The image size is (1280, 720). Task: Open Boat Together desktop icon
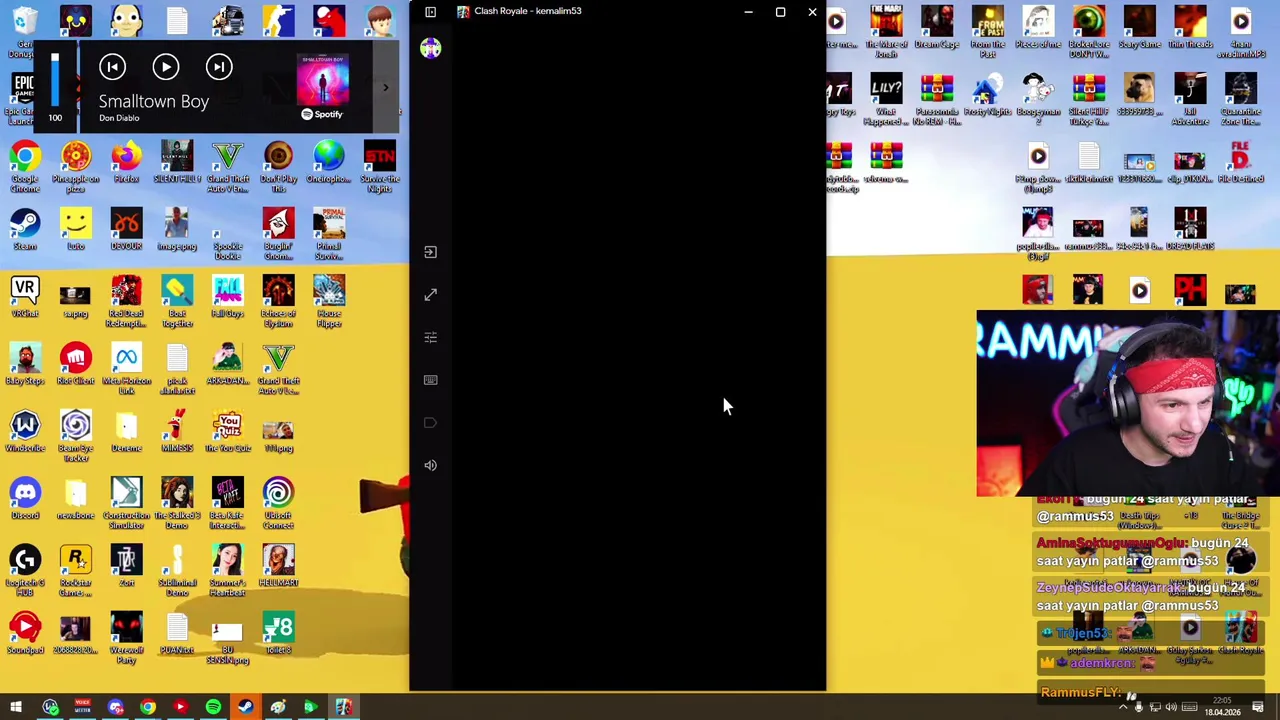click(x=177, y=301)
